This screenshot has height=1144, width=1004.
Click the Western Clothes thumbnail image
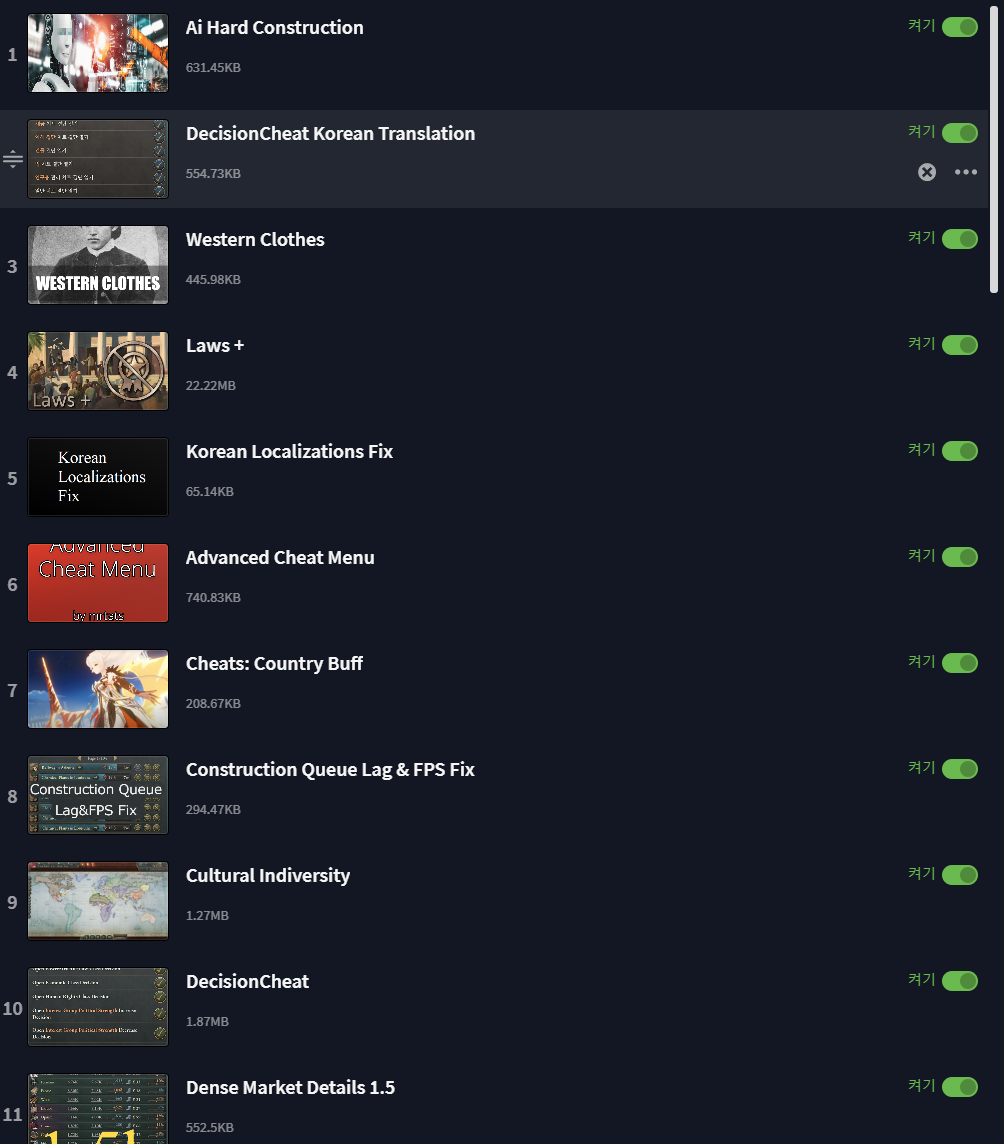[98, 265]
